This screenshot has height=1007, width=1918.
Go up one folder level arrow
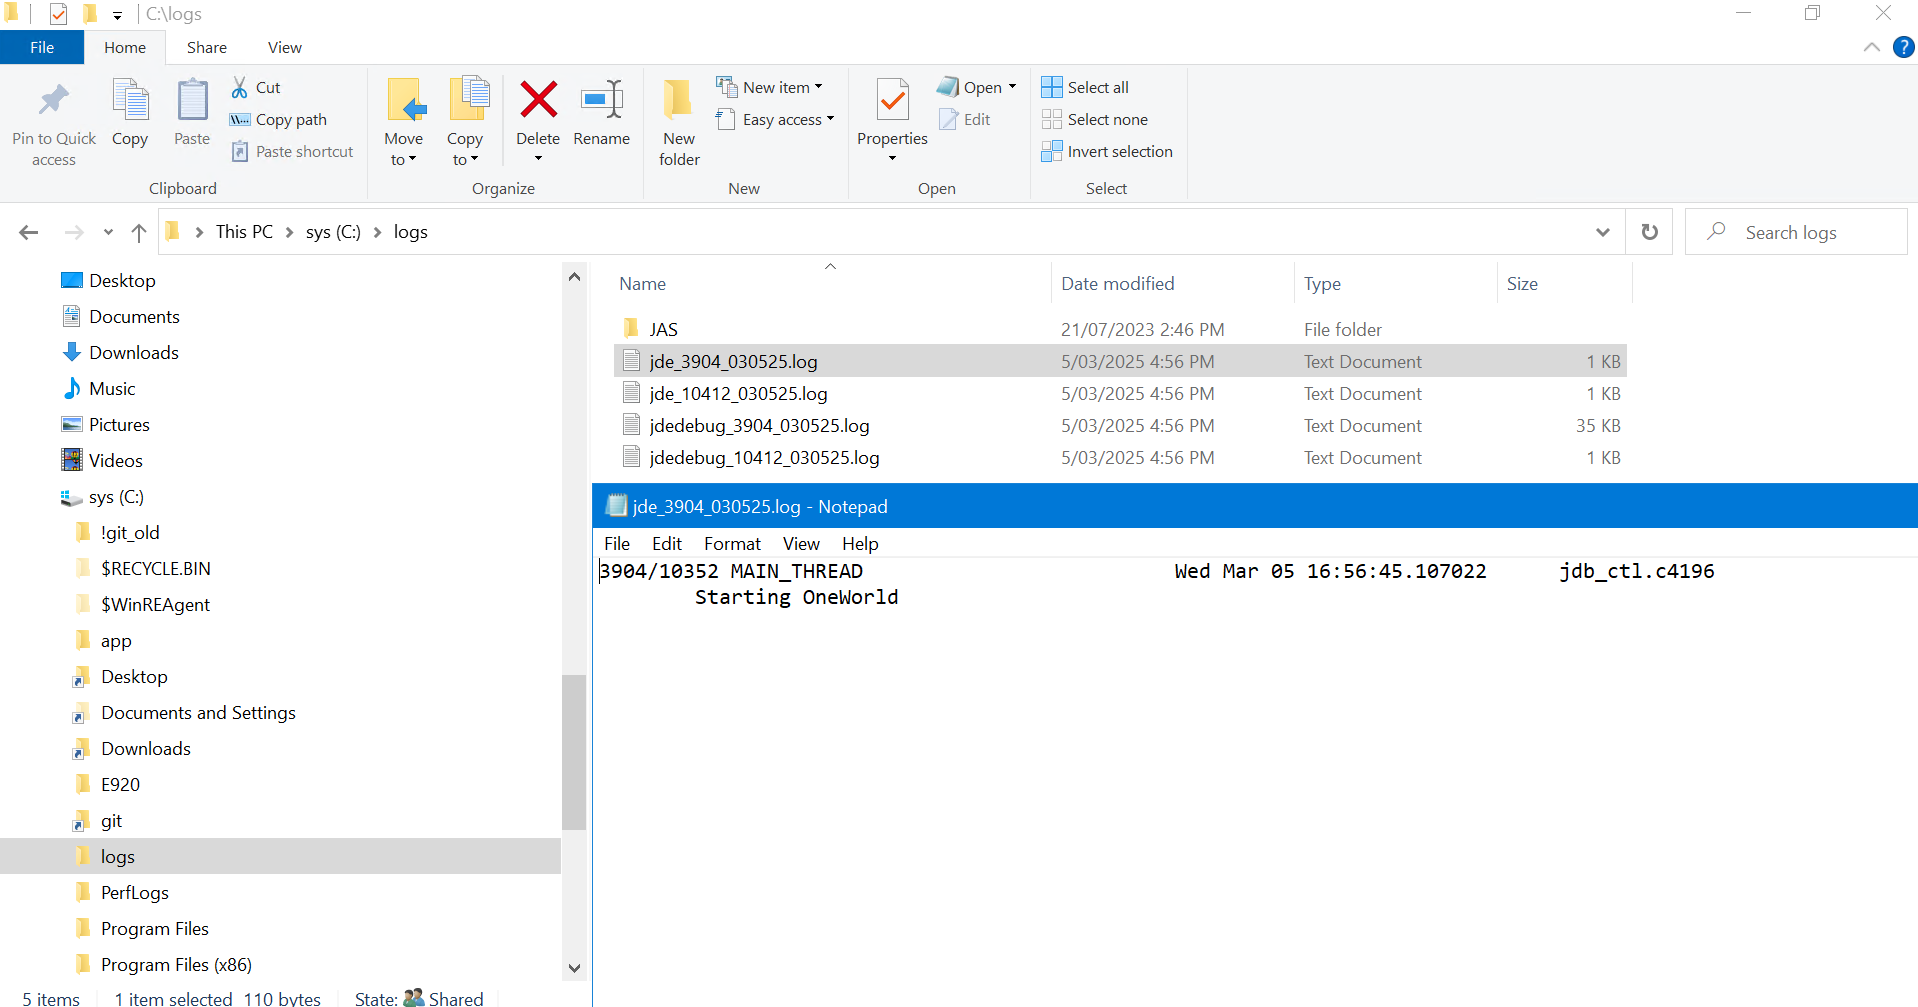pos(139,233)
